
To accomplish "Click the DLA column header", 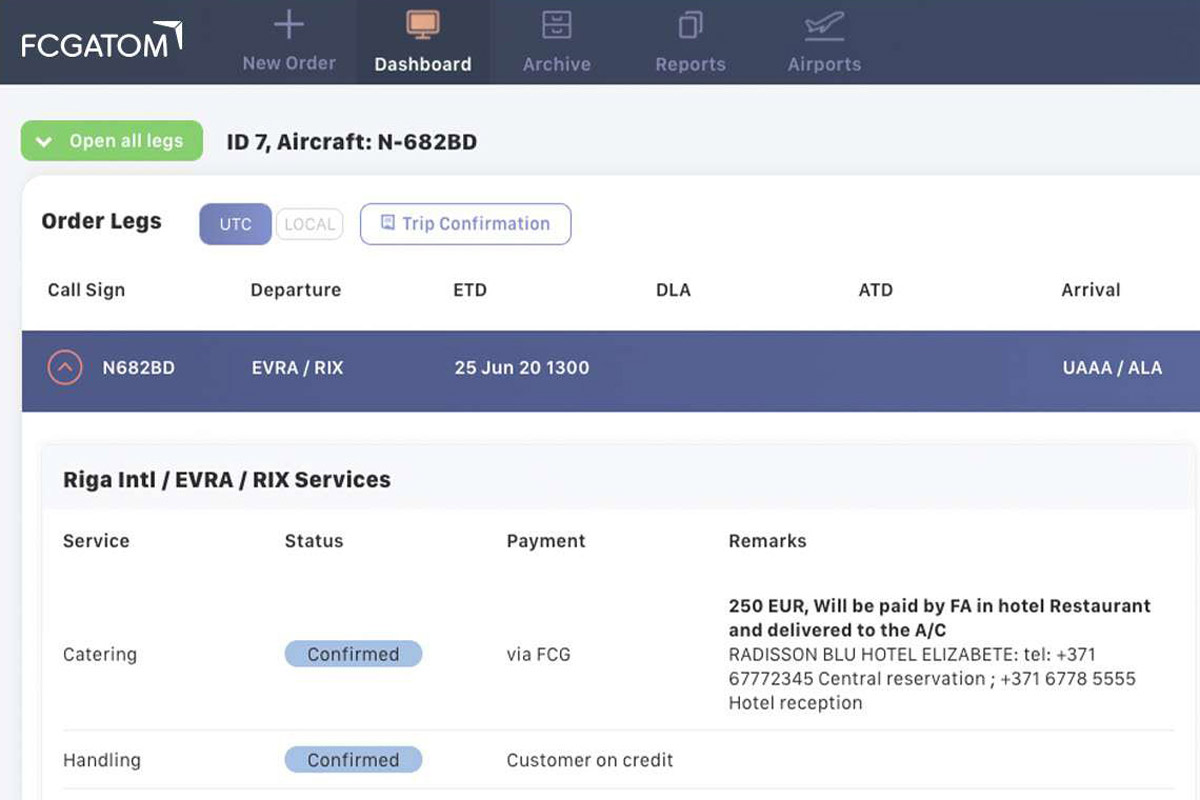I will tap(673, 290).
